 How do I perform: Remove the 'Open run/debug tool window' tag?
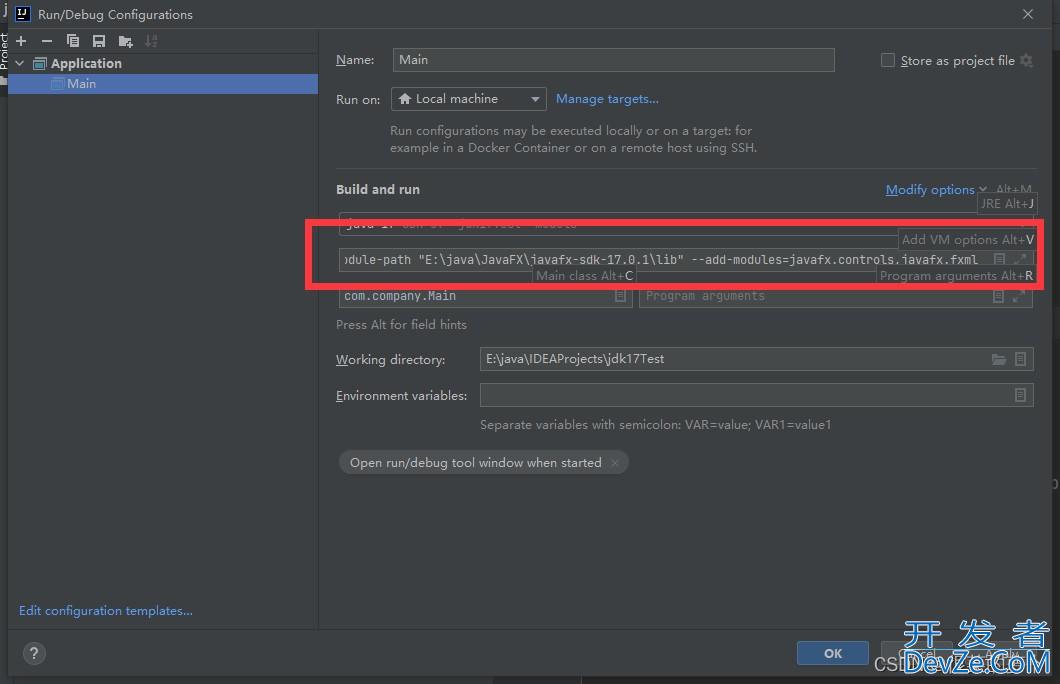click(615, 462)
